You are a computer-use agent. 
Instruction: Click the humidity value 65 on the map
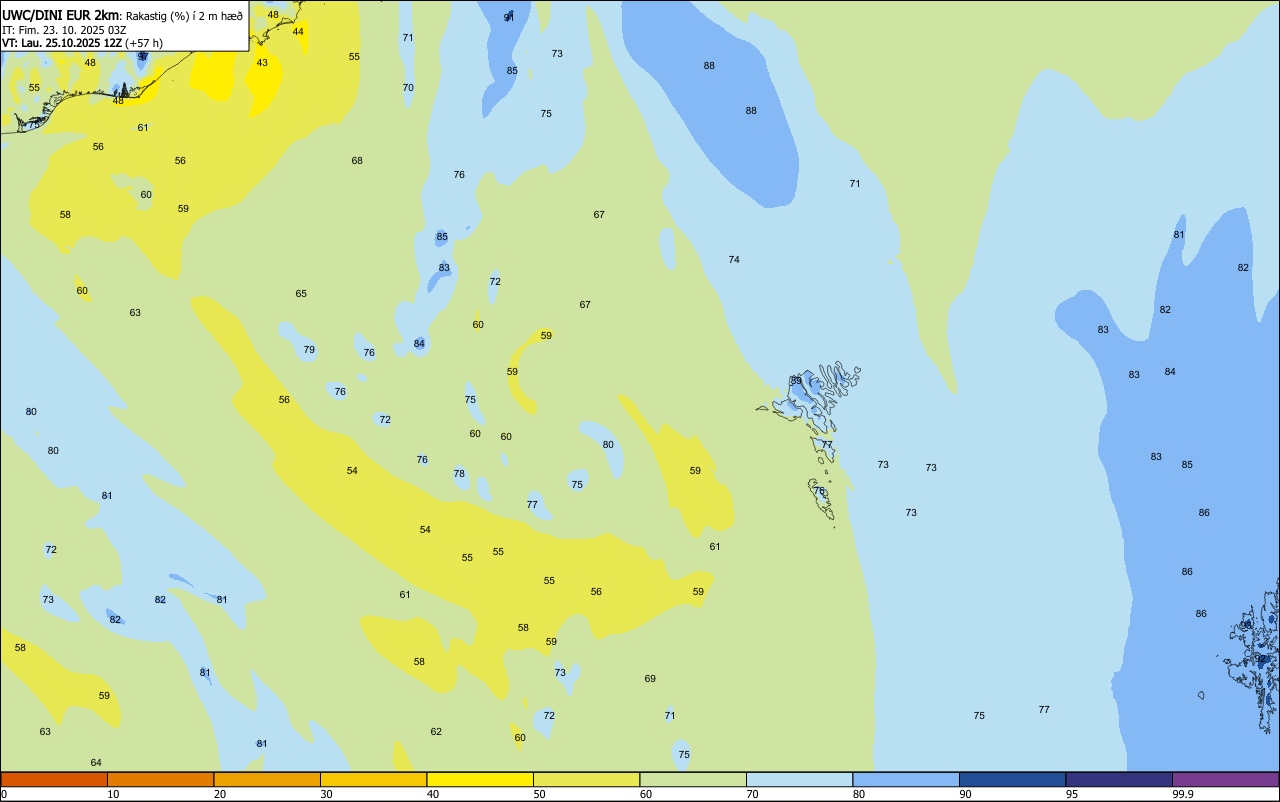(x=301, y=293)
